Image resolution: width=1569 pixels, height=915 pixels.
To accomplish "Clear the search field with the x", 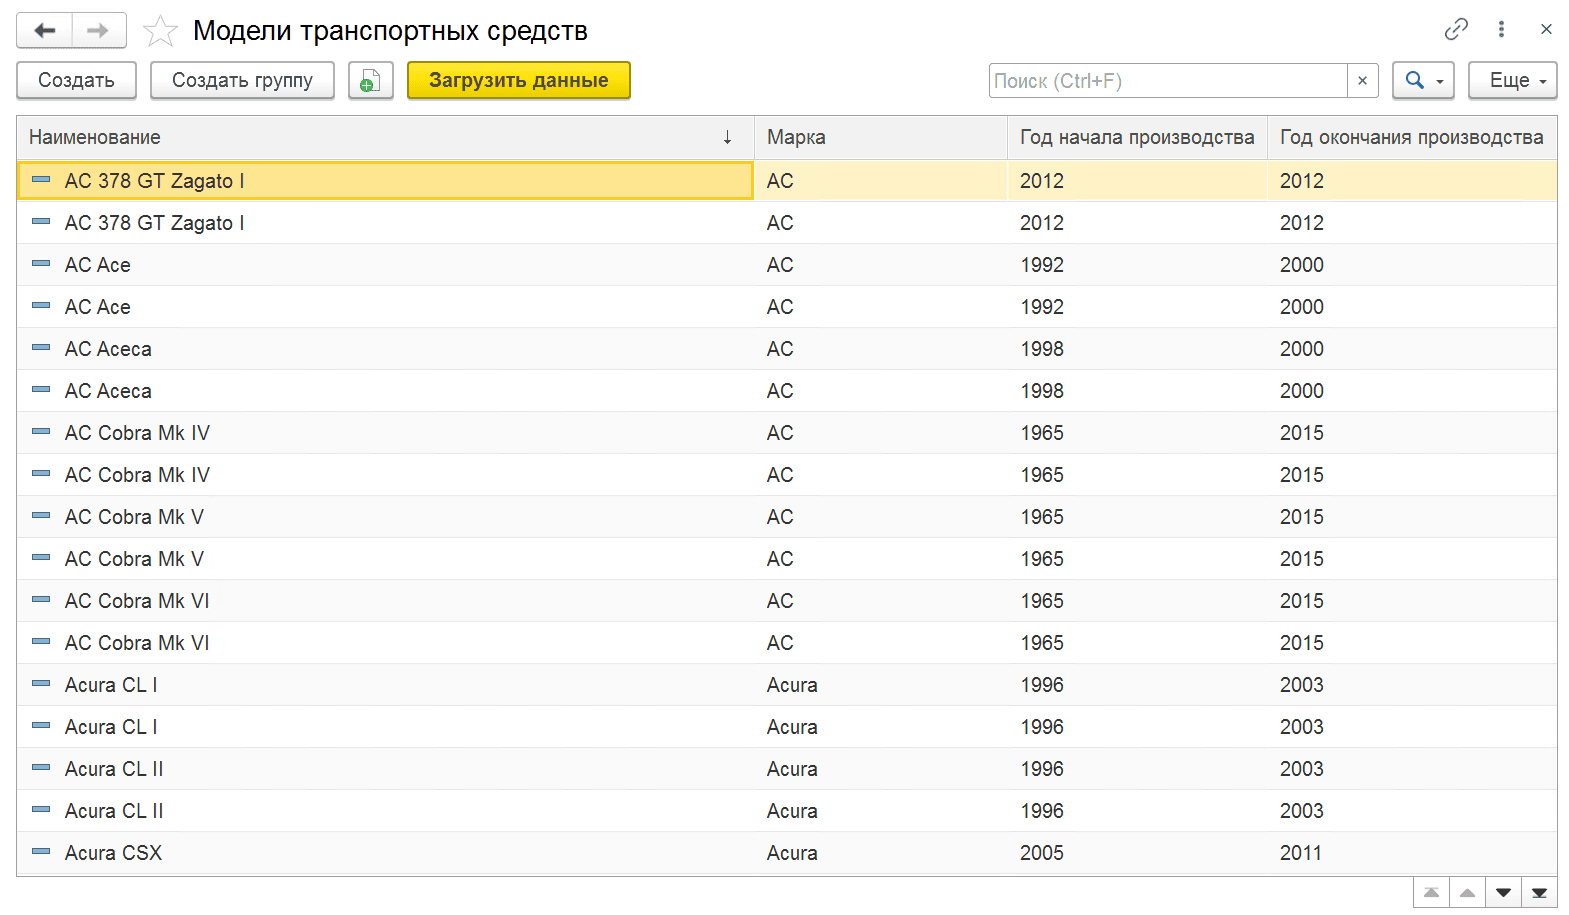I will coord(1362,81).
